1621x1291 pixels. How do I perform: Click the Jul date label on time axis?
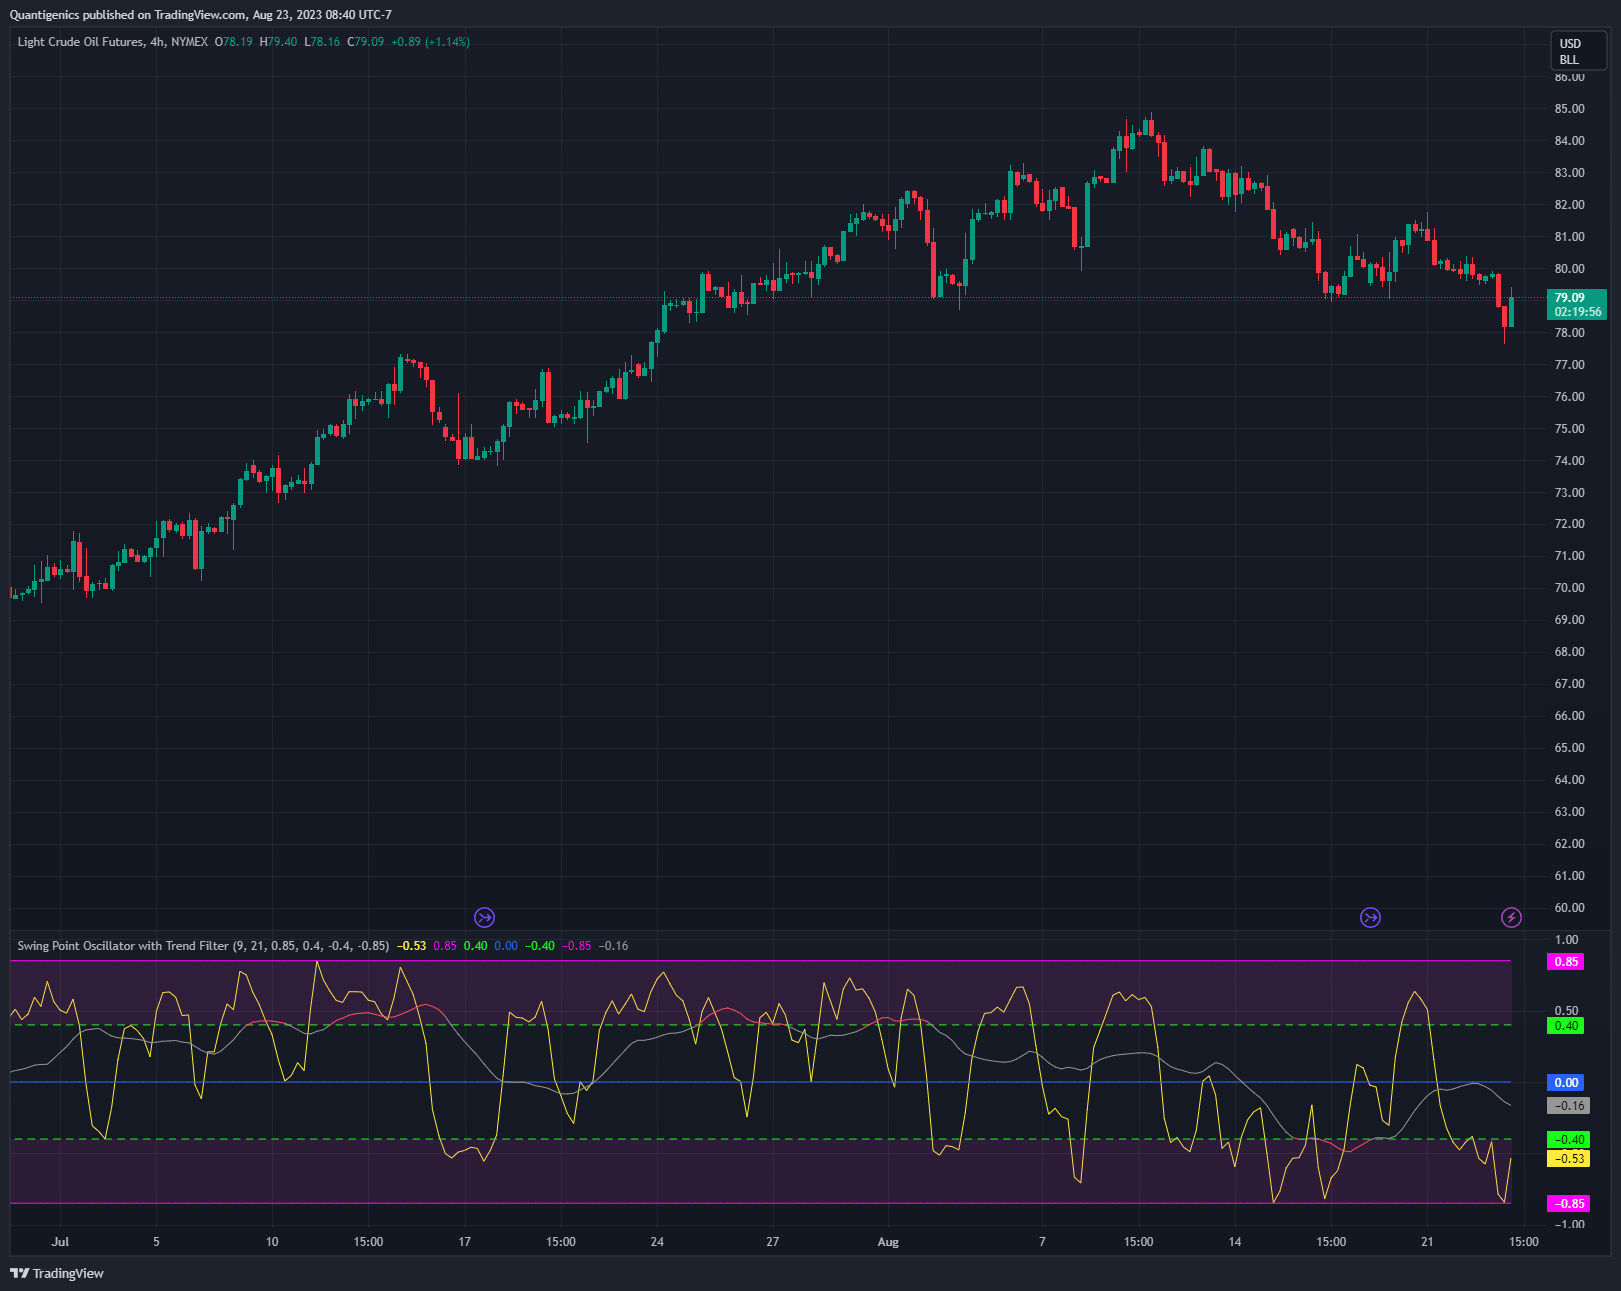tap(60, 1242)
